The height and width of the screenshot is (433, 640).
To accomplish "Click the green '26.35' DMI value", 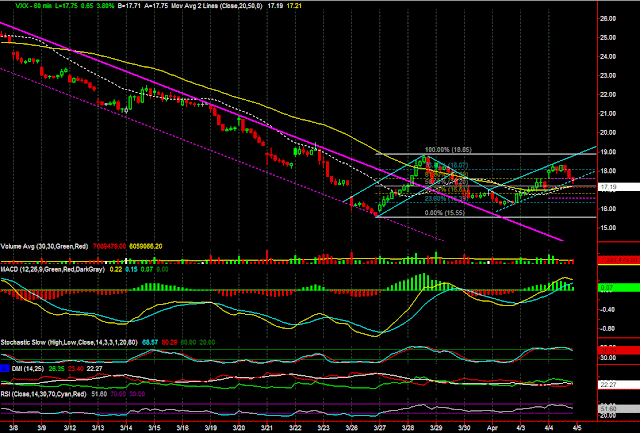I will [56, 369].
